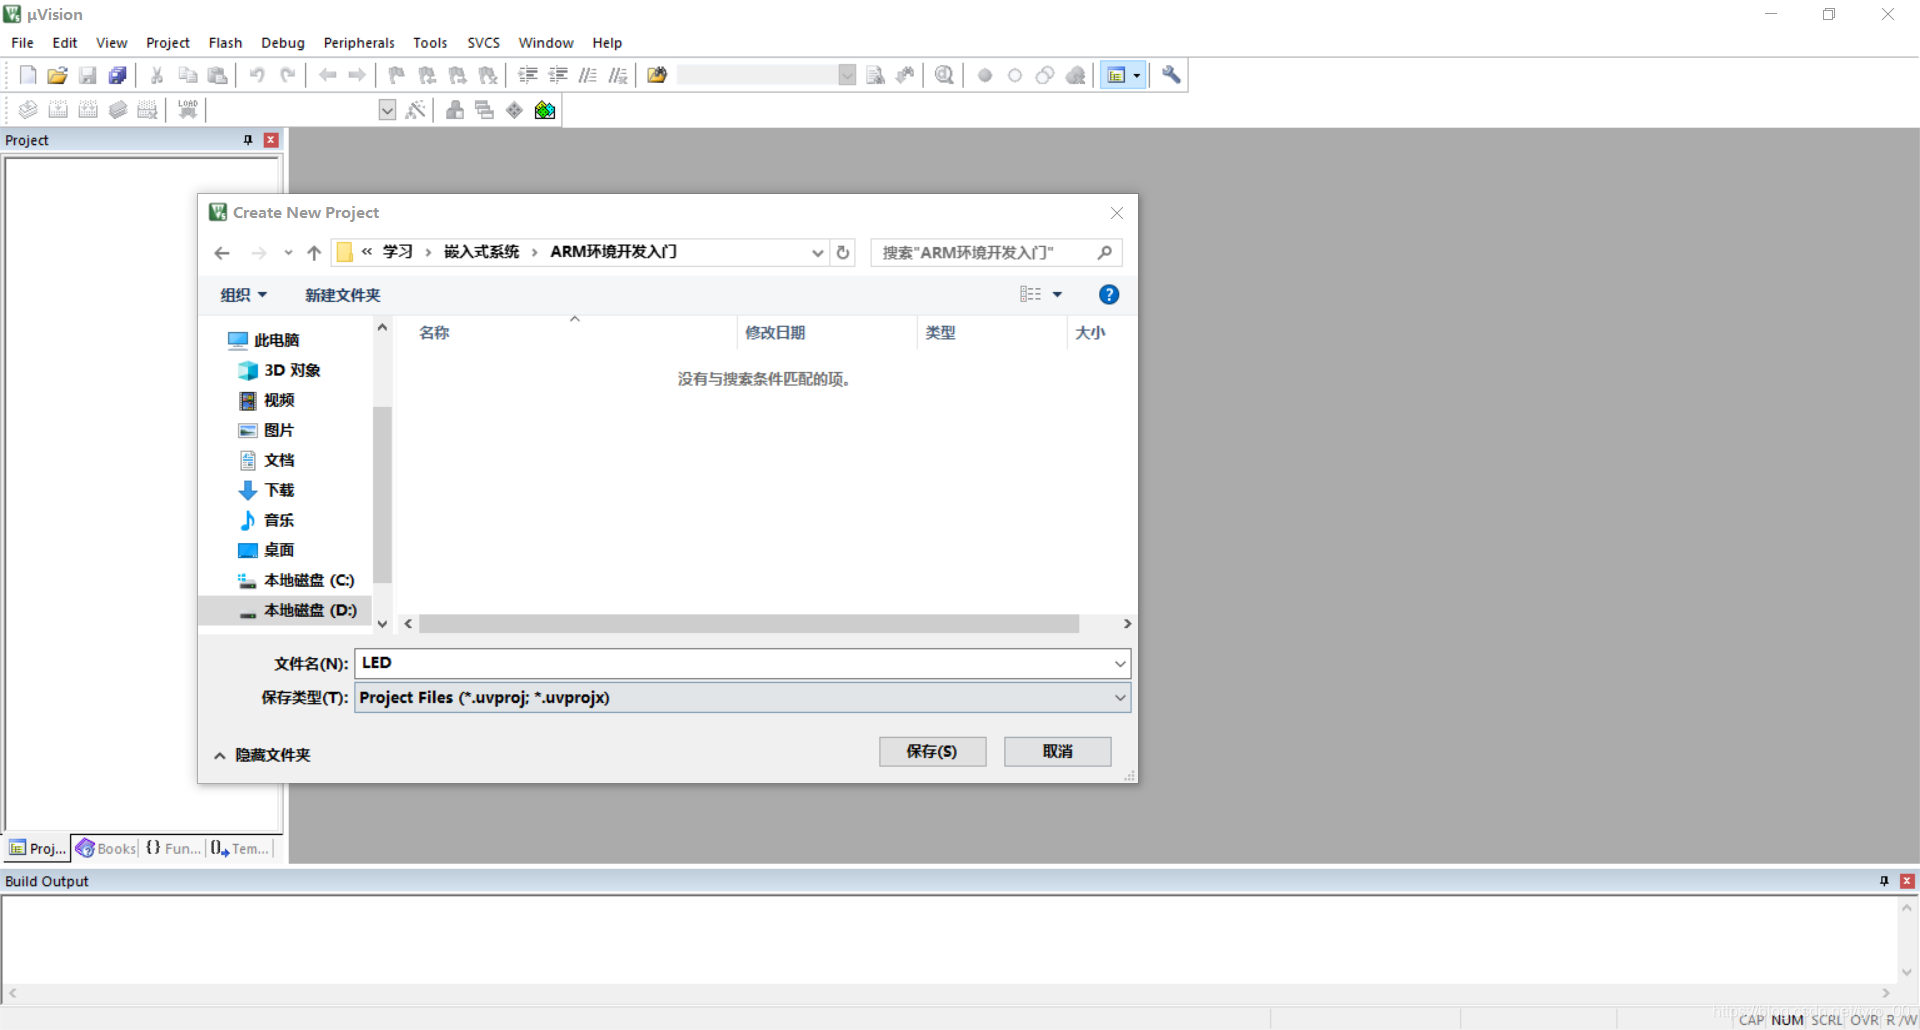
Task: Click the Comment selection icon
Action: 588,75
